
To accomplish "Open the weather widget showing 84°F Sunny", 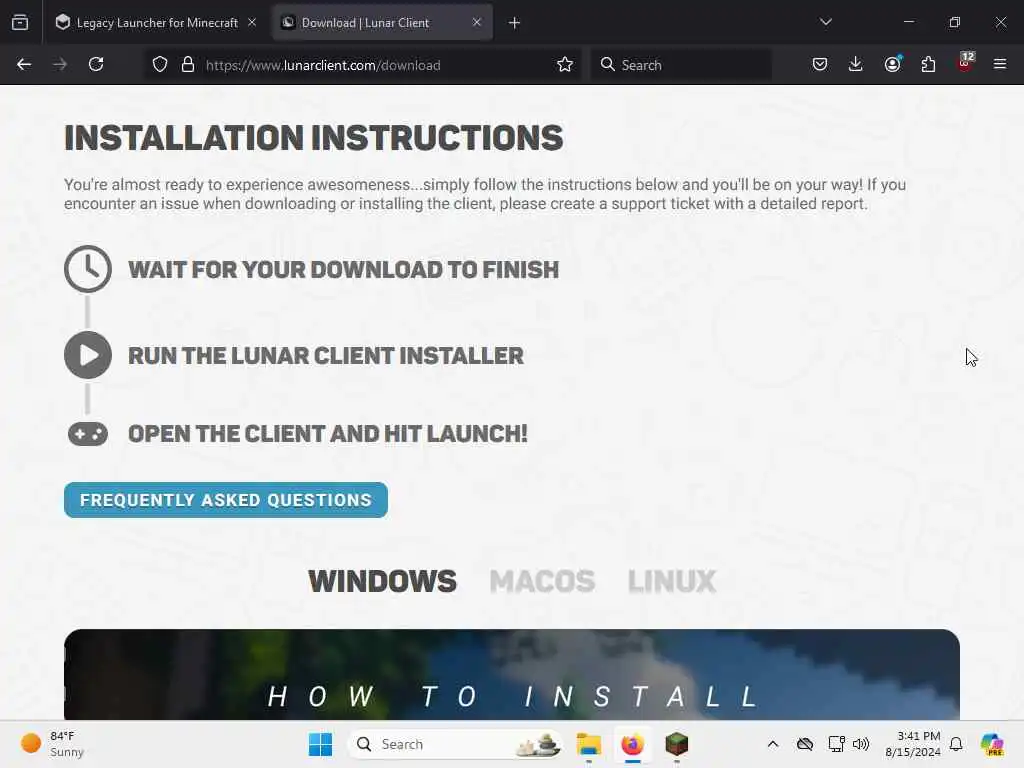I will [52, 744].
